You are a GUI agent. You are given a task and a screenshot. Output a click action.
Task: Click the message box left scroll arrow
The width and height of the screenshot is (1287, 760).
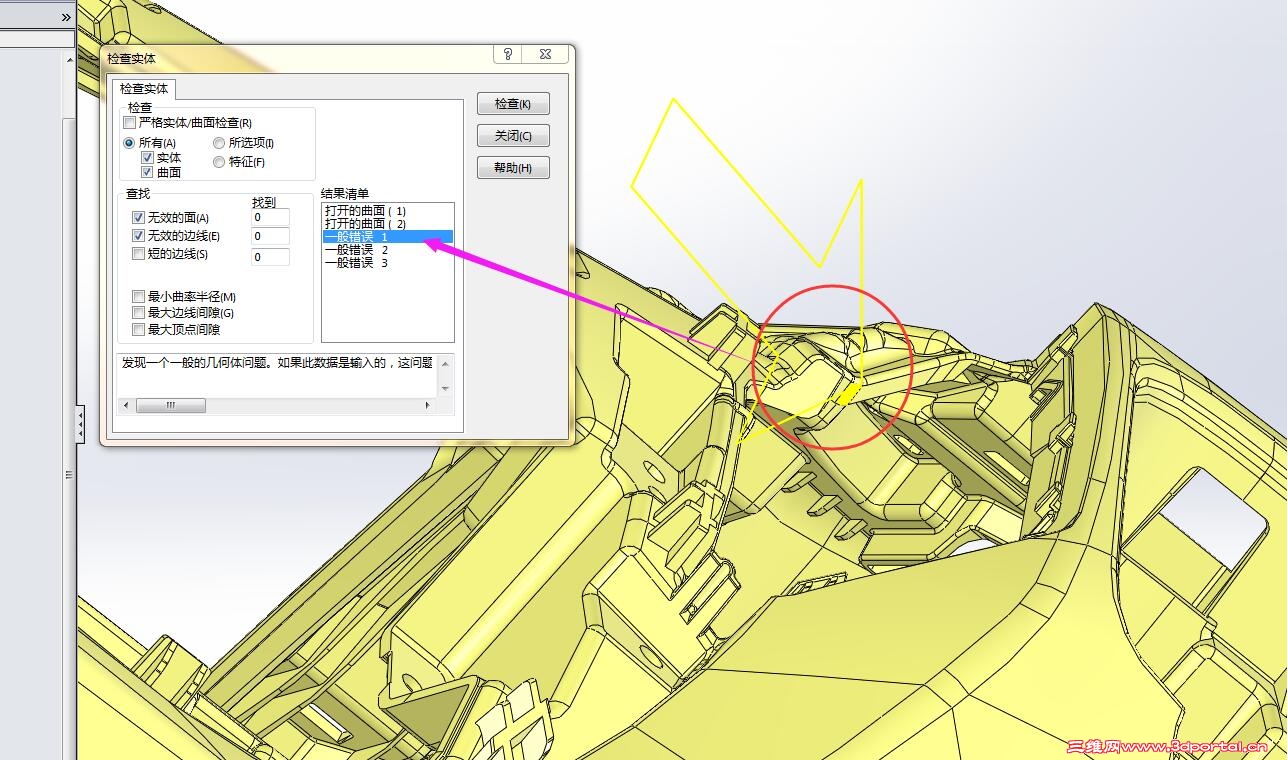125,405
